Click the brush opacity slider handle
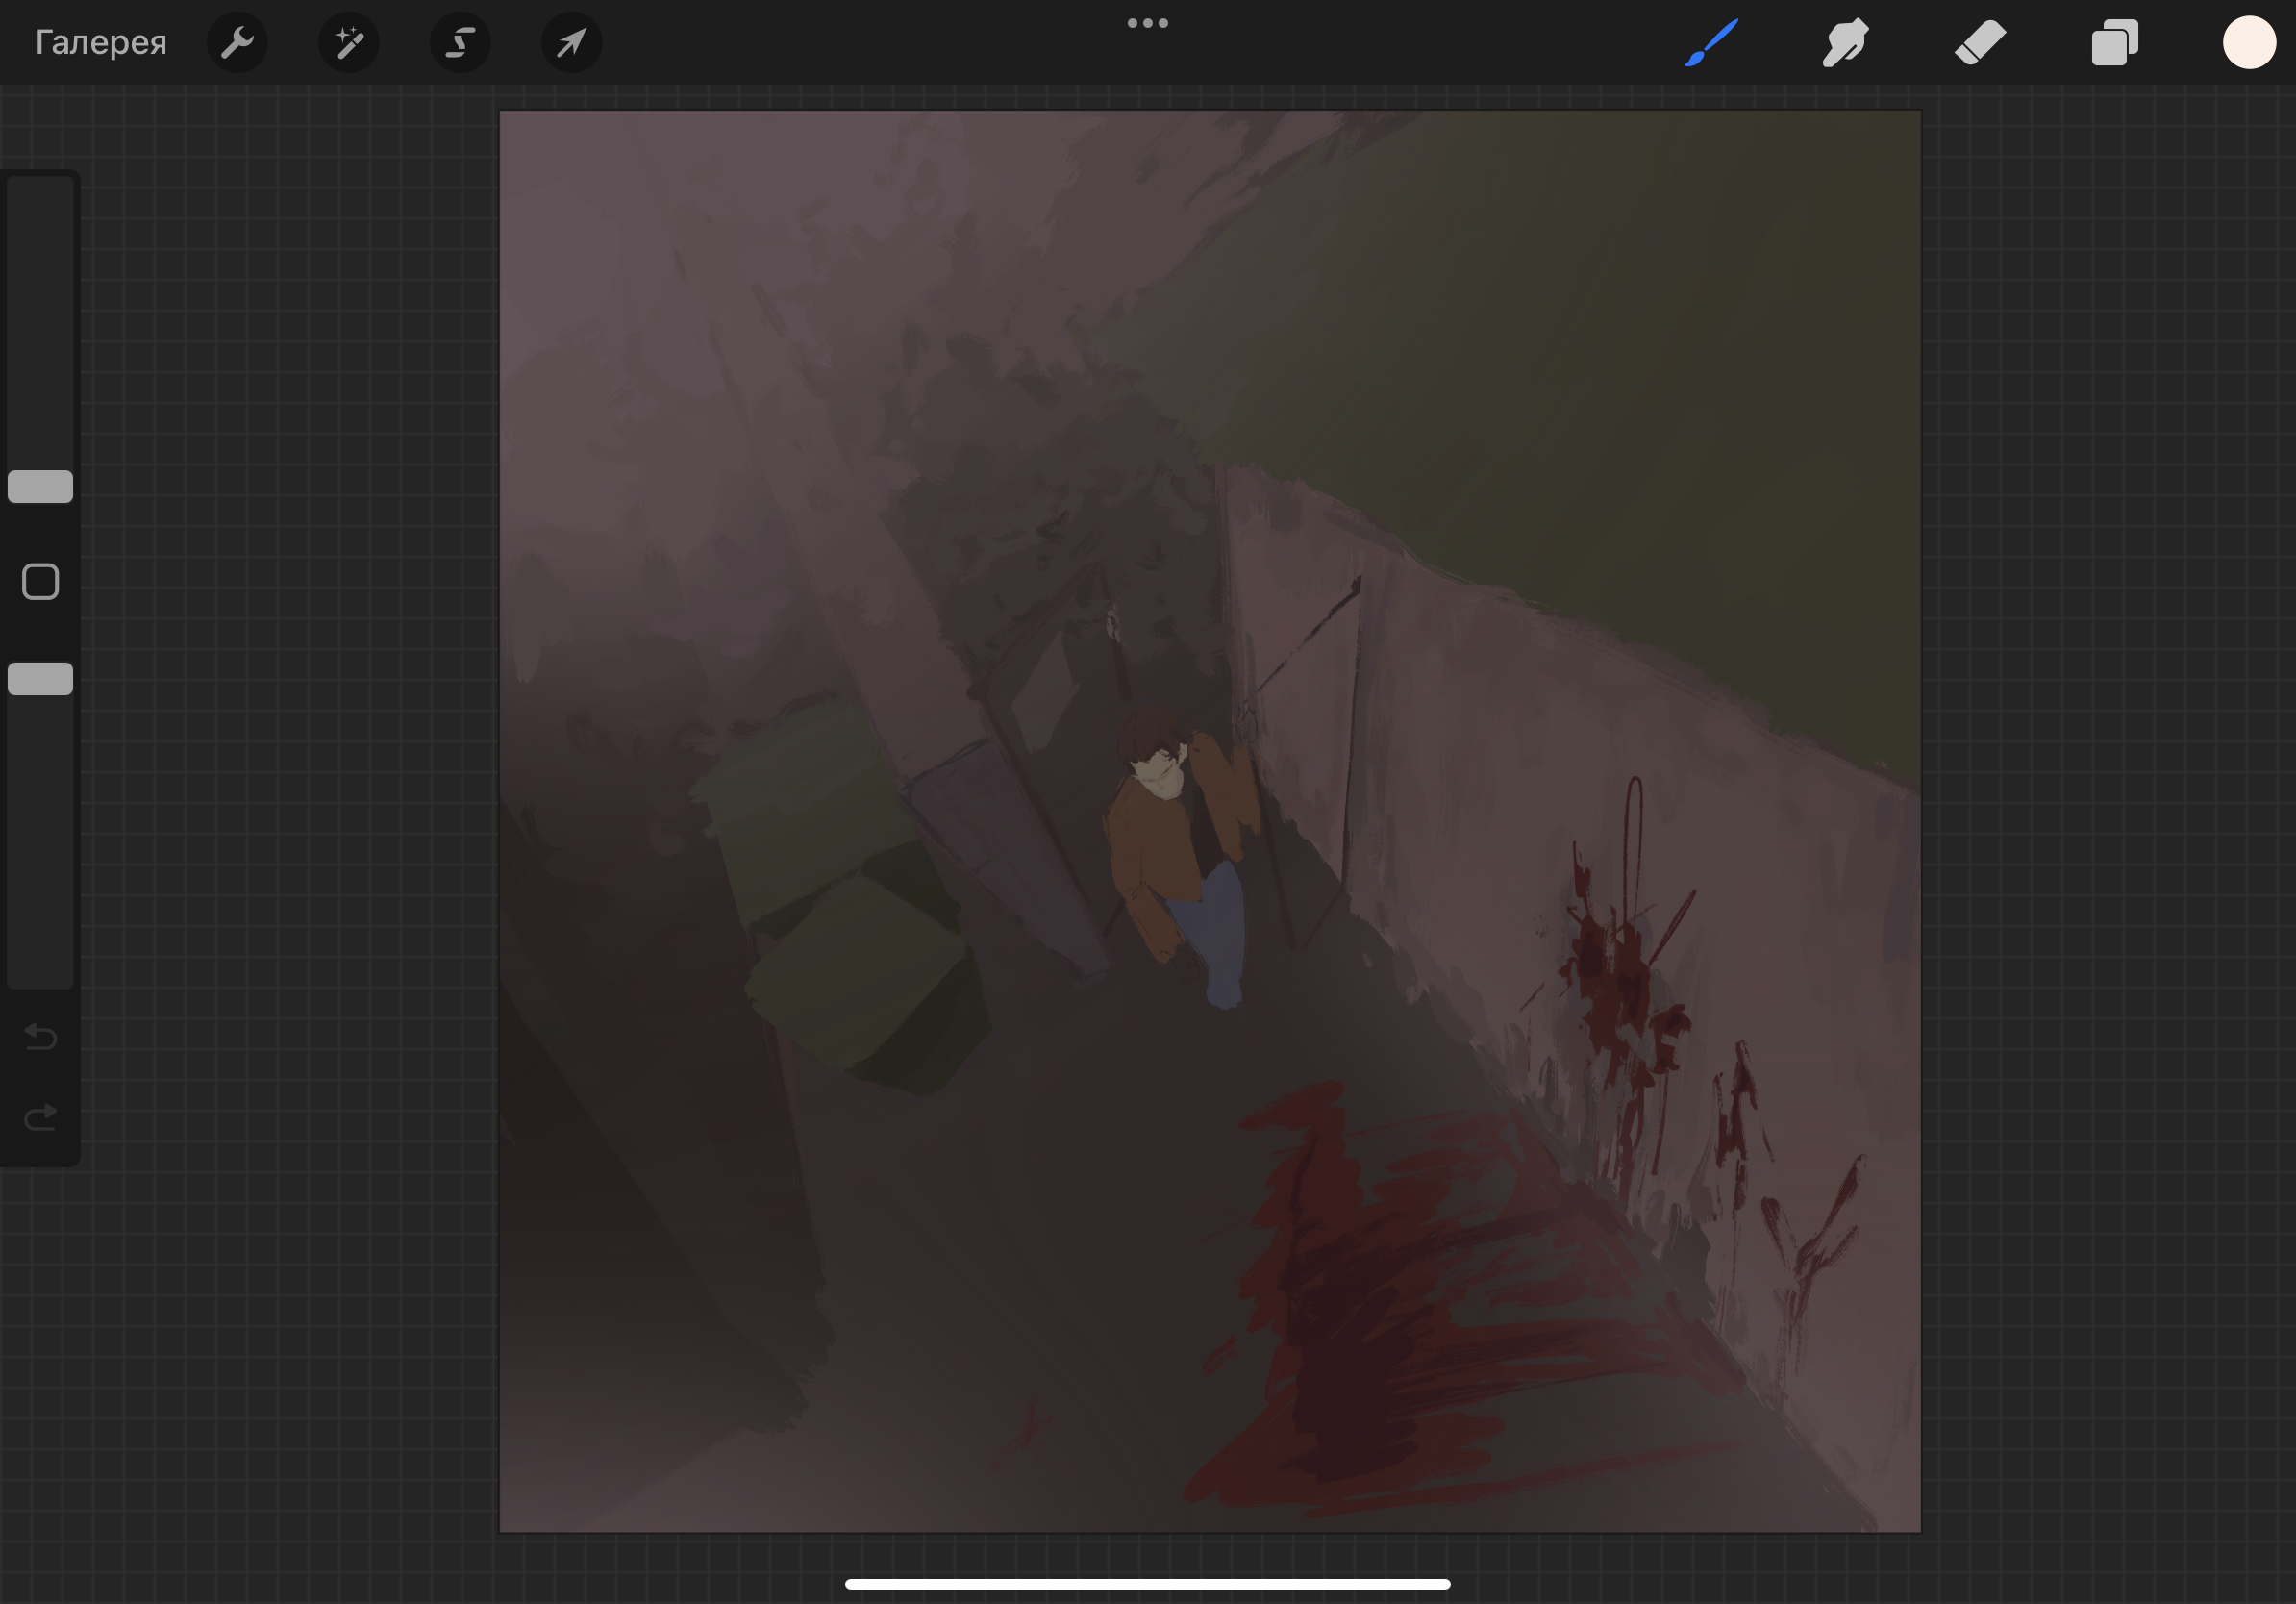This screenshot has height=1604, width=2296. click(40, 679)
